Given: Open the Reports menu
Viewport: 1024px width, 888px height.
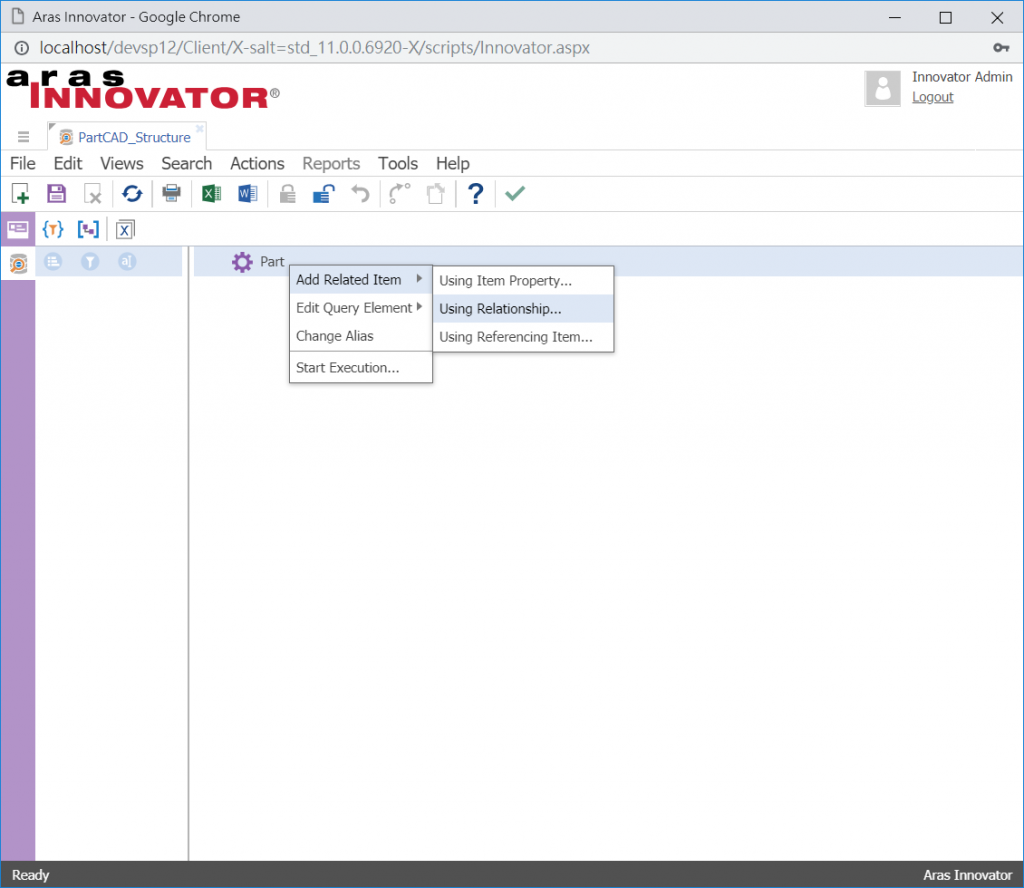Looking at the screenshot, I should click(331, 163).
